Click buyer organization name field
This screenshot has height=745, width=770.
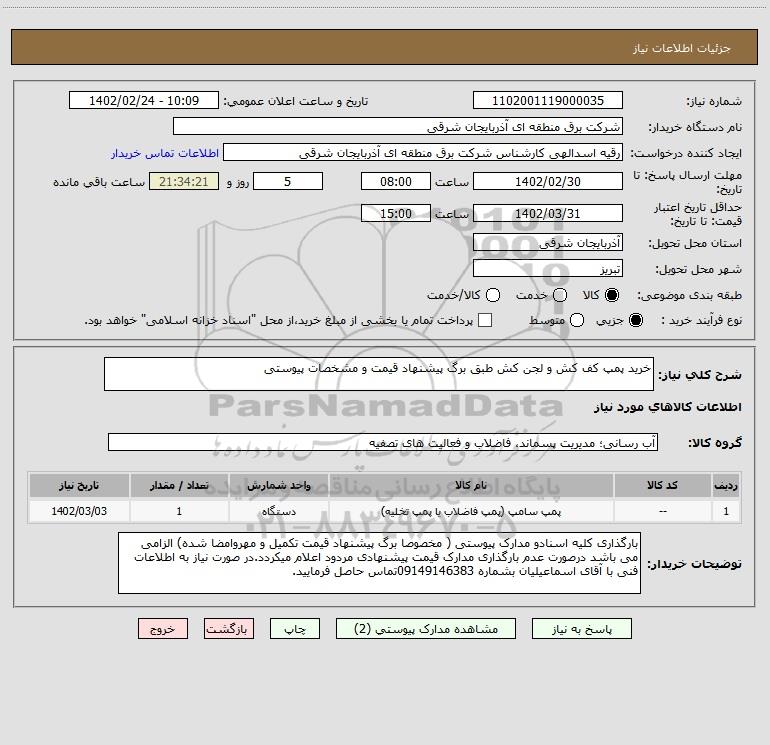pyautogui.click(x=398, y=126)
